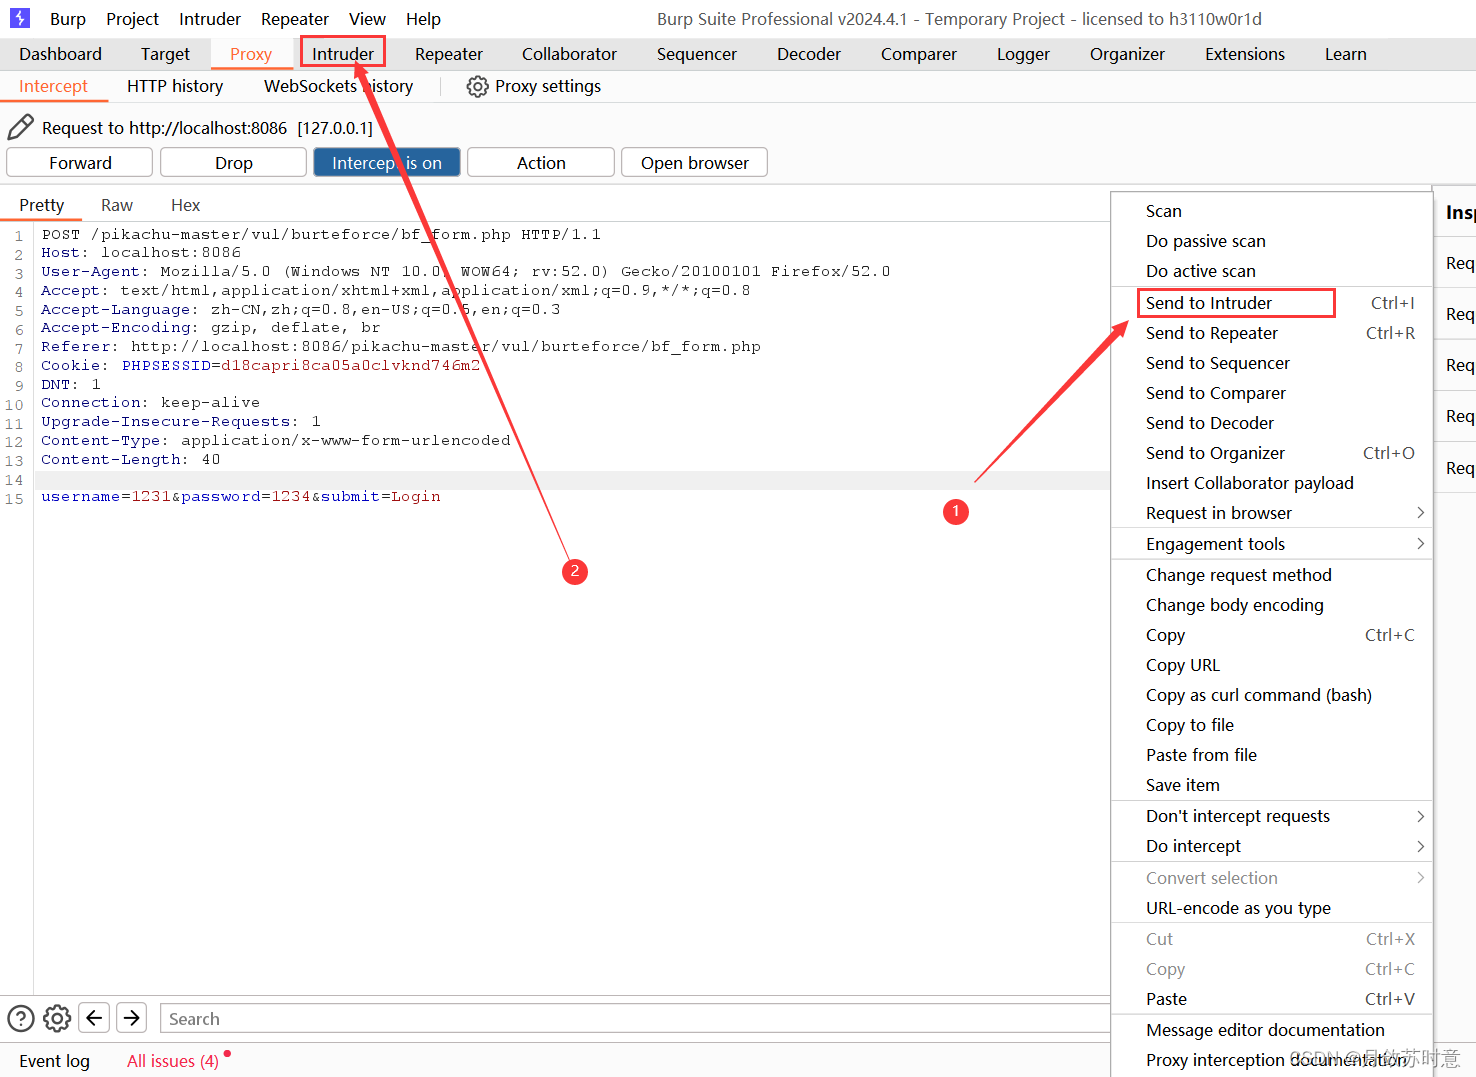Expand Do intercept submenu arrow

click(1421, 846)
